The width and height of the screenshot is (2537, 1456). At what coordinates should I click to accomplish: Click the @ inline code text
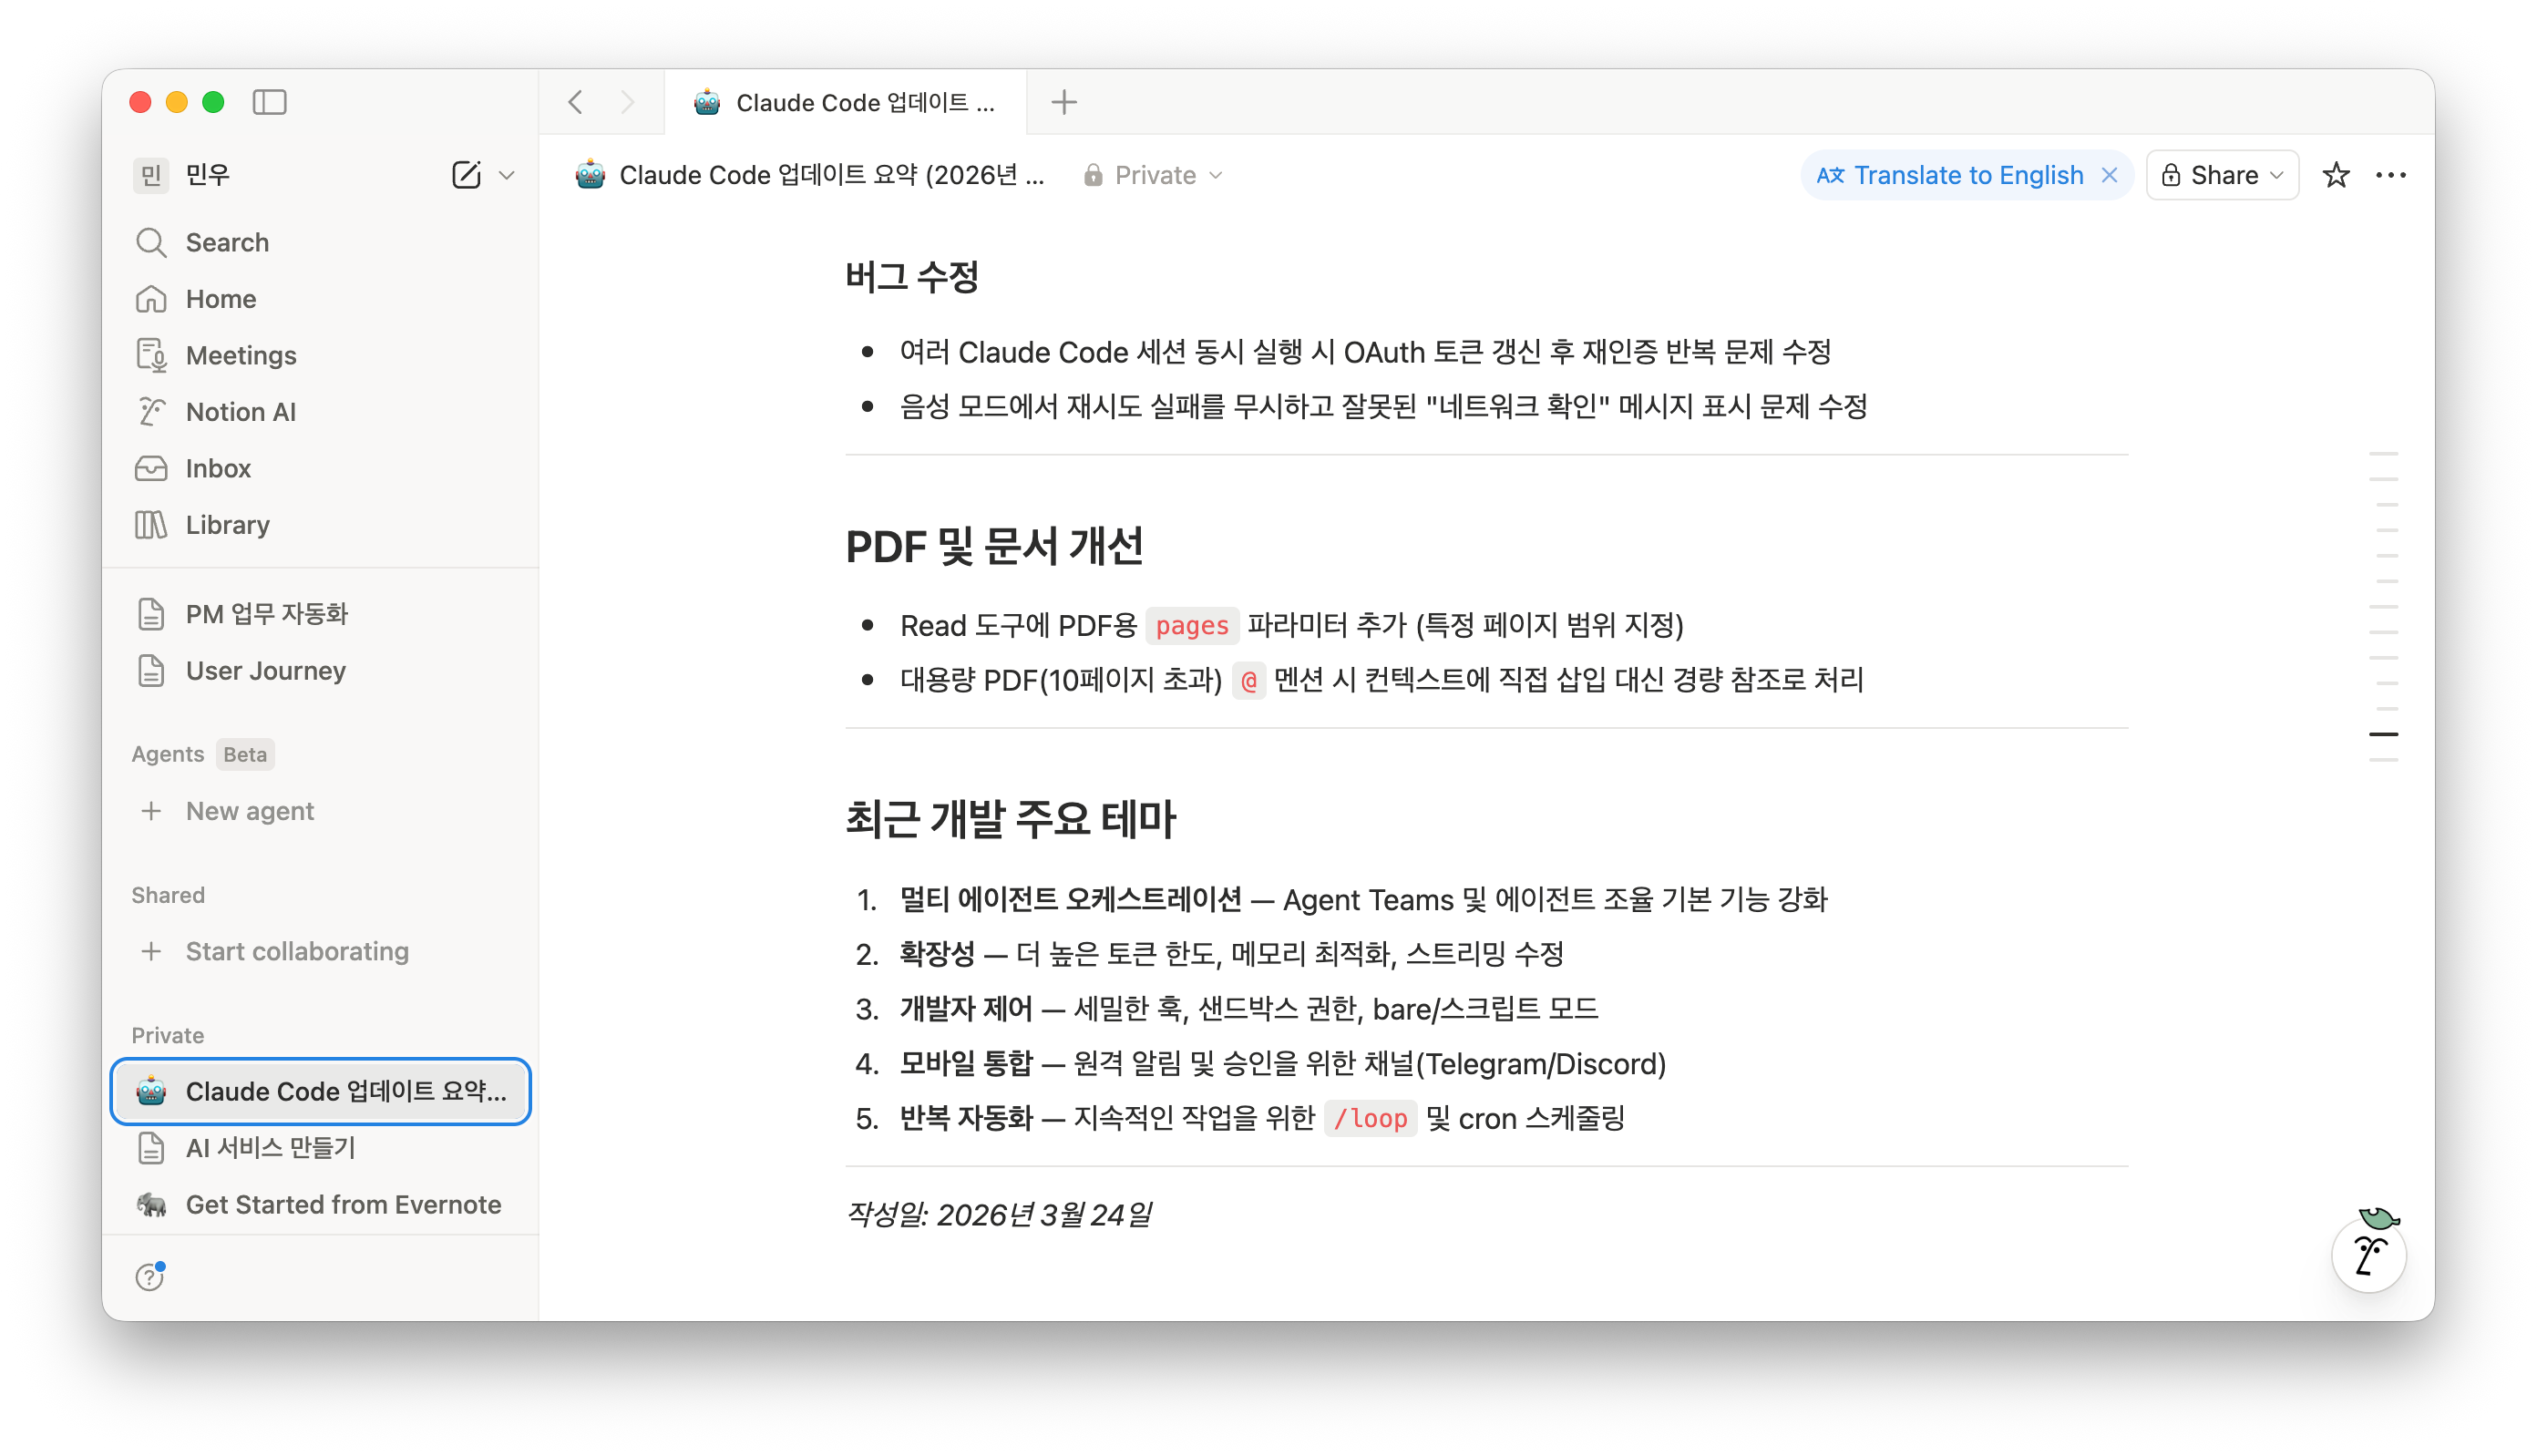pyautogui.click(x=1249, y=680)
